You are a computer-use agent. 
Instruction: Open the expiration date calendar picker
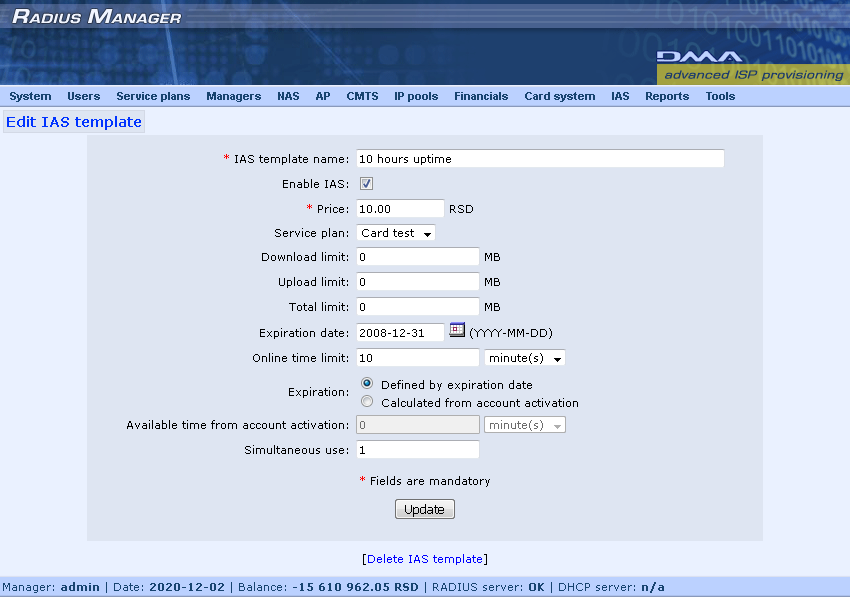(457, 330)
